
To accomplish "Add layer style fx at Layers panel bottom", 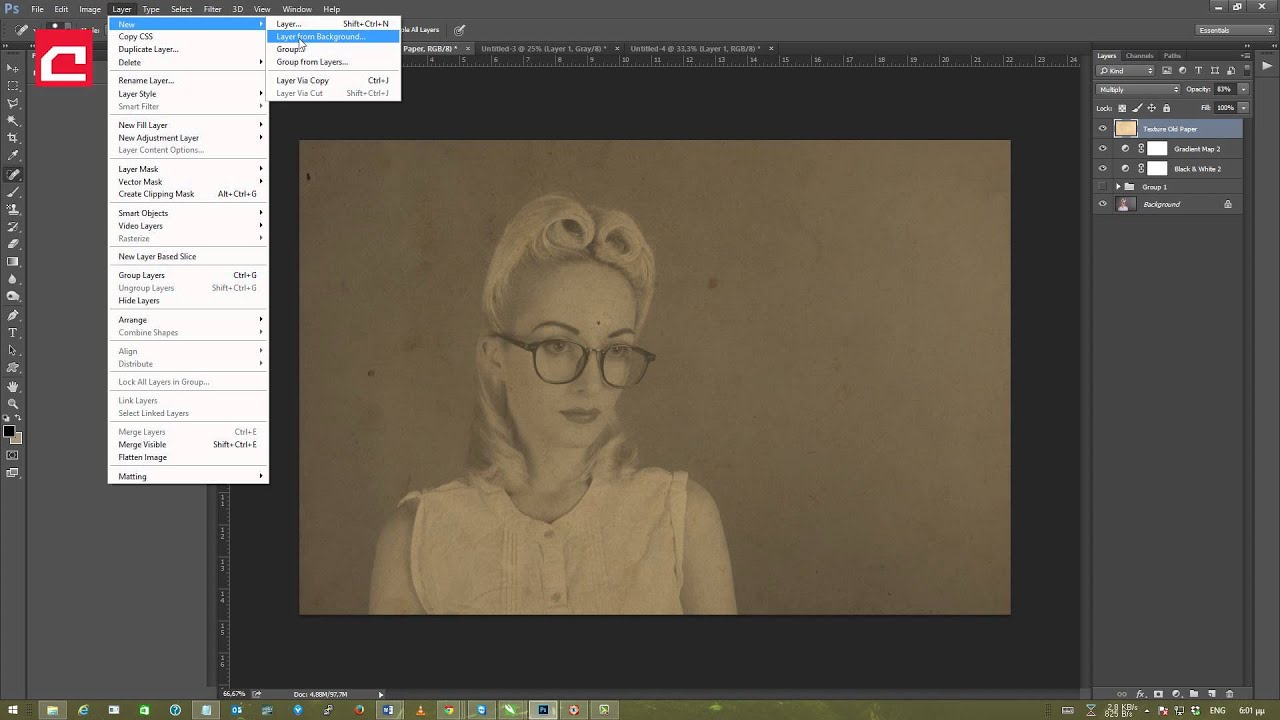I will [1140, 694].
